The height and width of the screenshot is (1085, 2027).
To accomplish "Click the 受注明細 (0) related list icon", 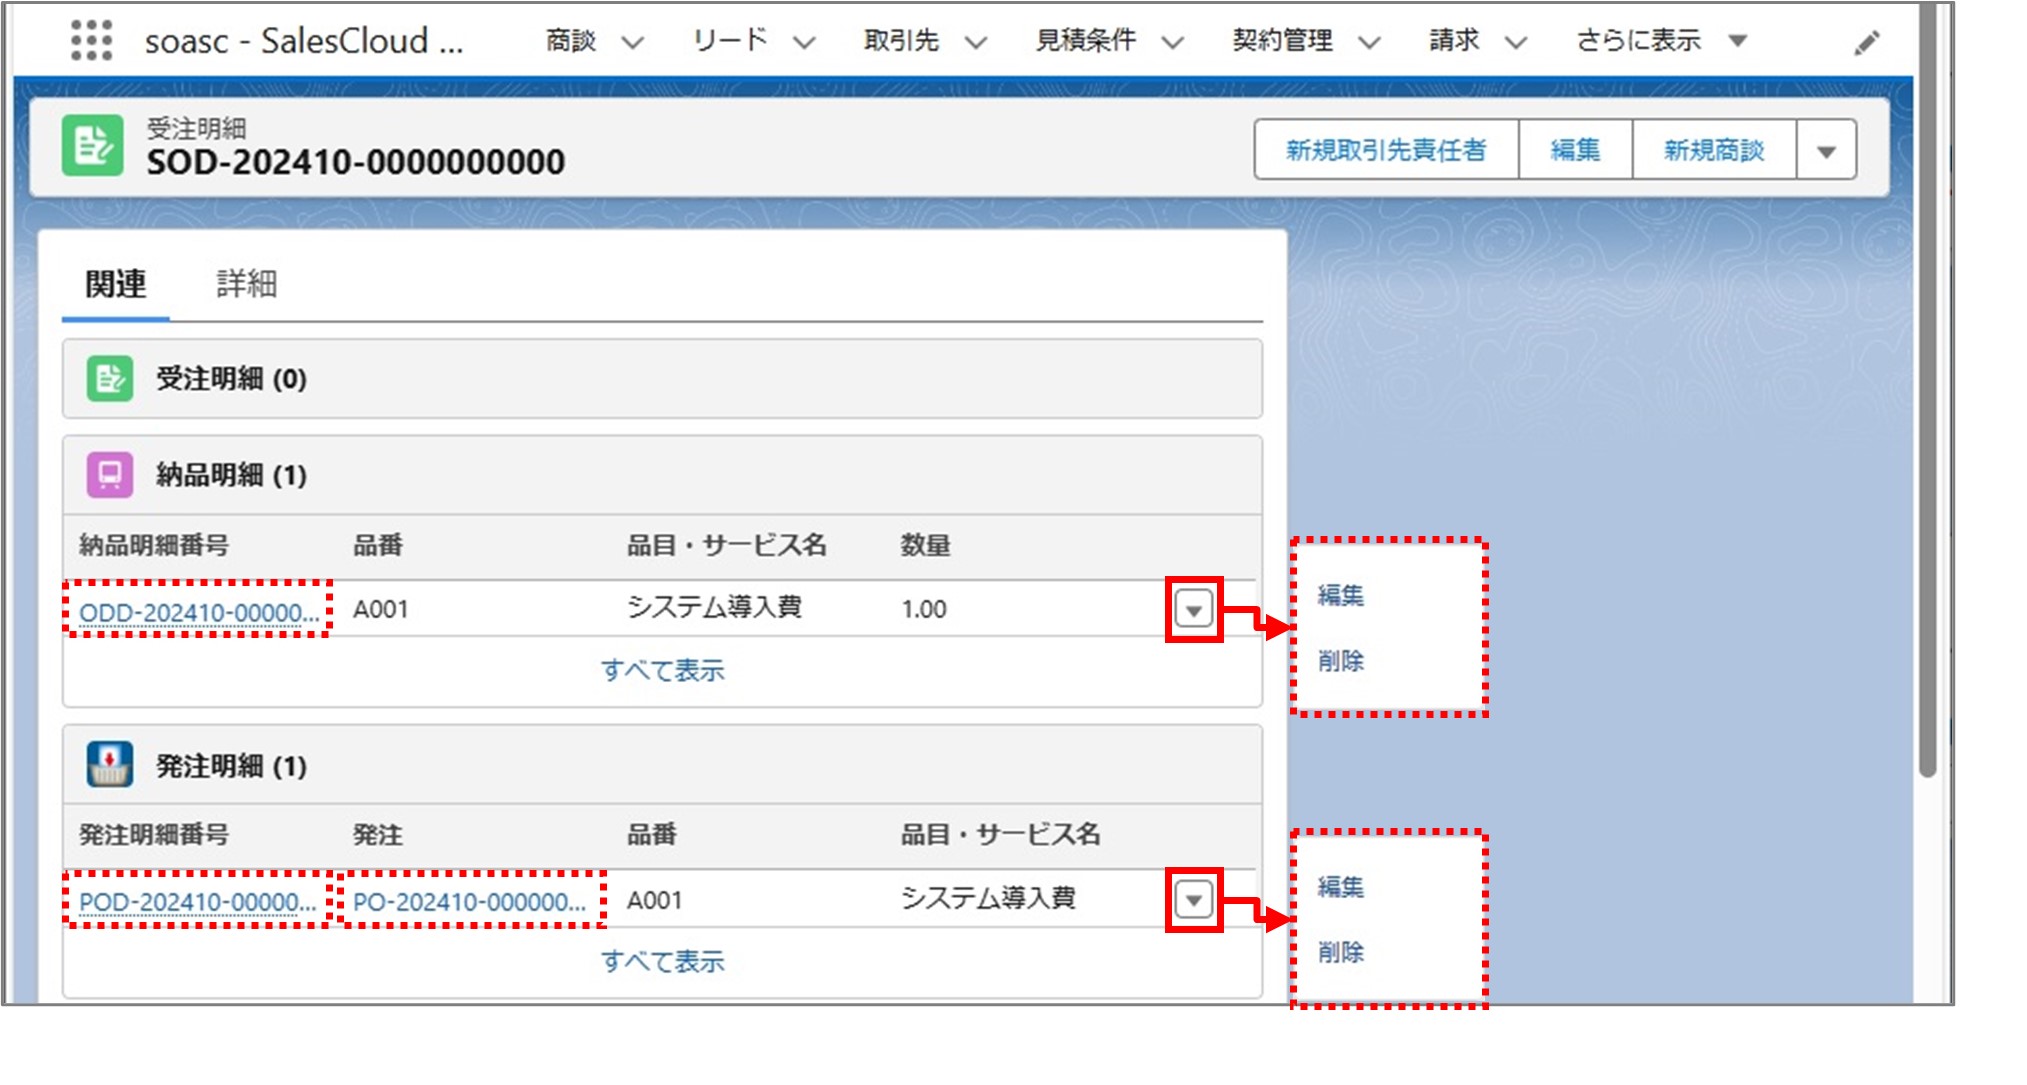I will click(x=110, y=379).
